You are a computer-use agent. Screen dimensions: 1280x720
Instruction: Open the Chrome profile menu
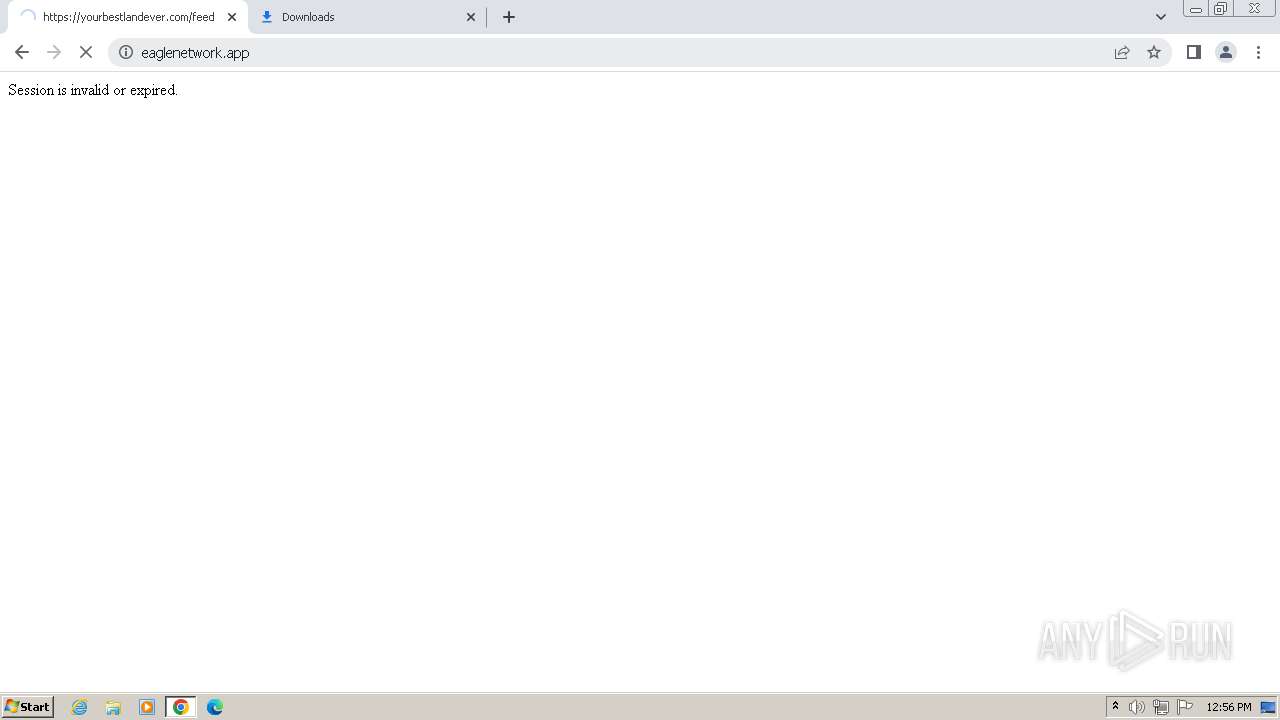click(x=1225, y=52)
